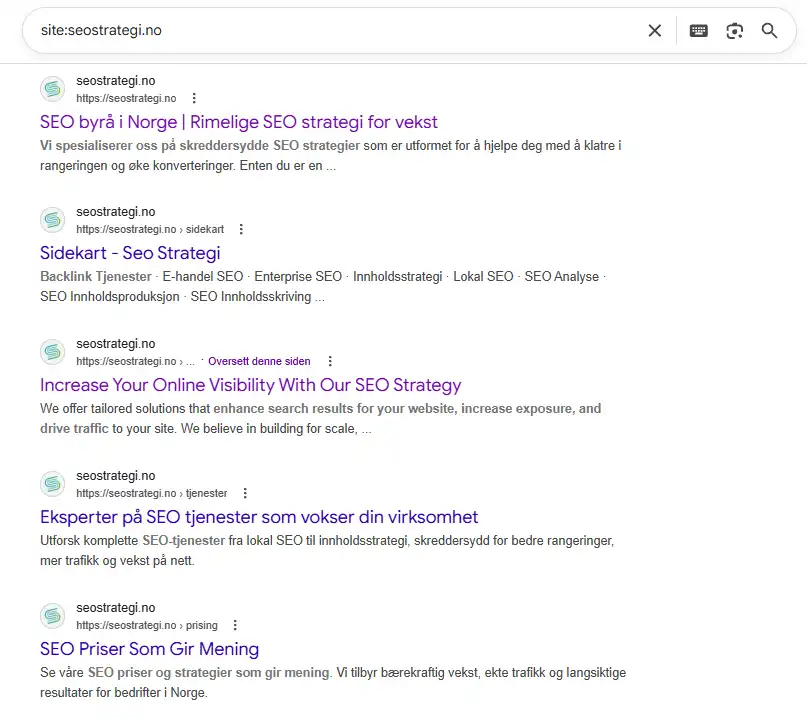Open more options for the homepage result
Viewport: 807px width, 718px height.
click(x=194, y=98)
